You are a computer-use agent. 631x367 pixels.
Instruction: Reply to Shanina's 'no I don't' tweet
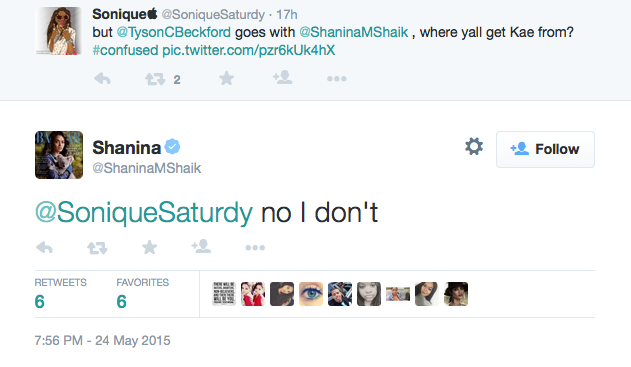(x=44, y=247)
